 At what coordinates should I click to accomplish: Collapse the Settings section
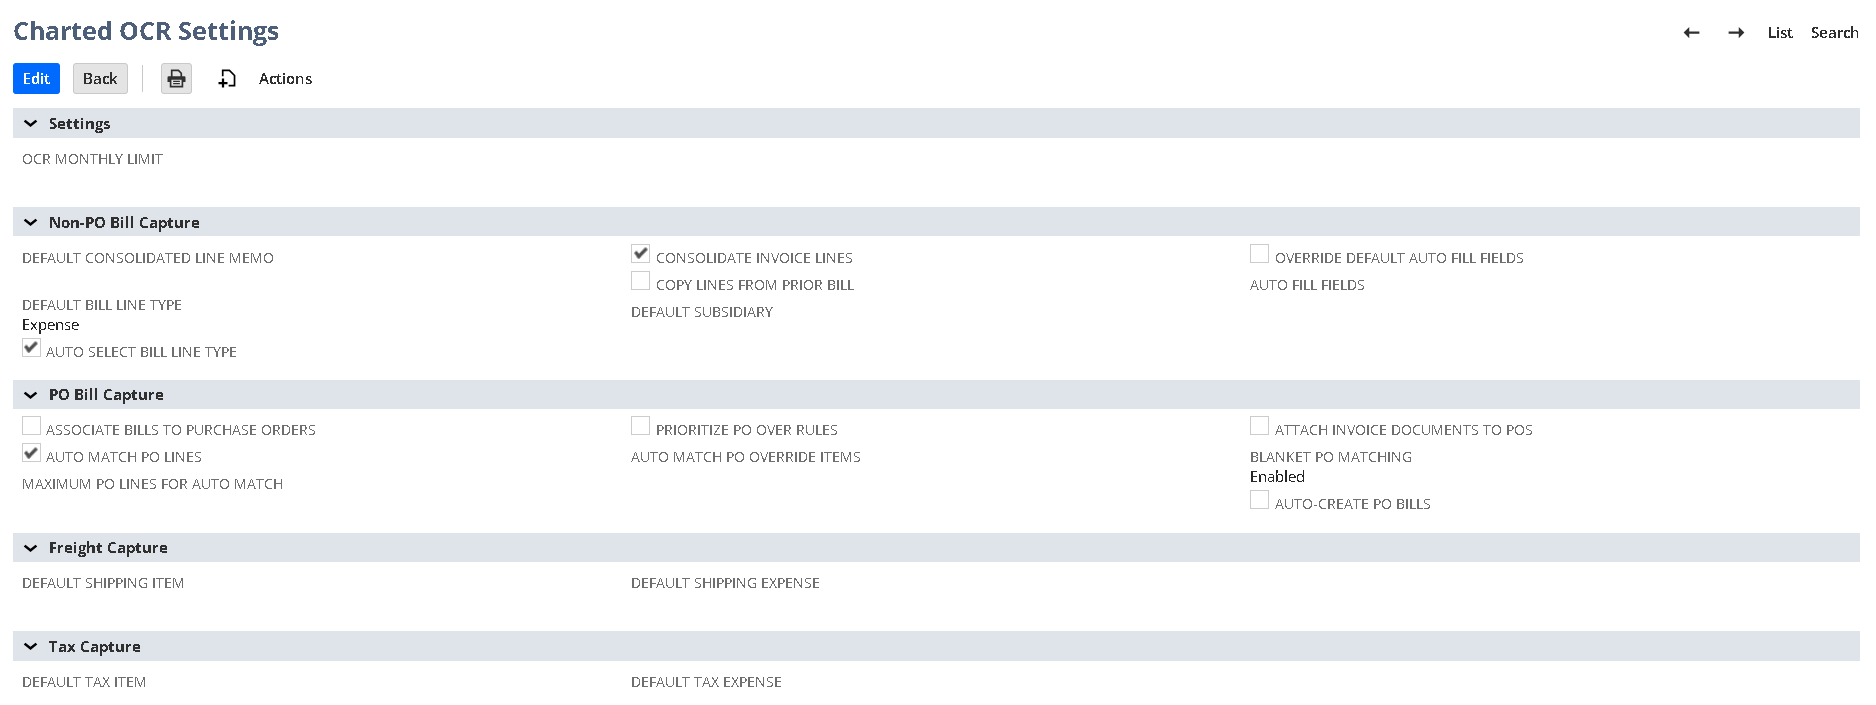[31, 124]
